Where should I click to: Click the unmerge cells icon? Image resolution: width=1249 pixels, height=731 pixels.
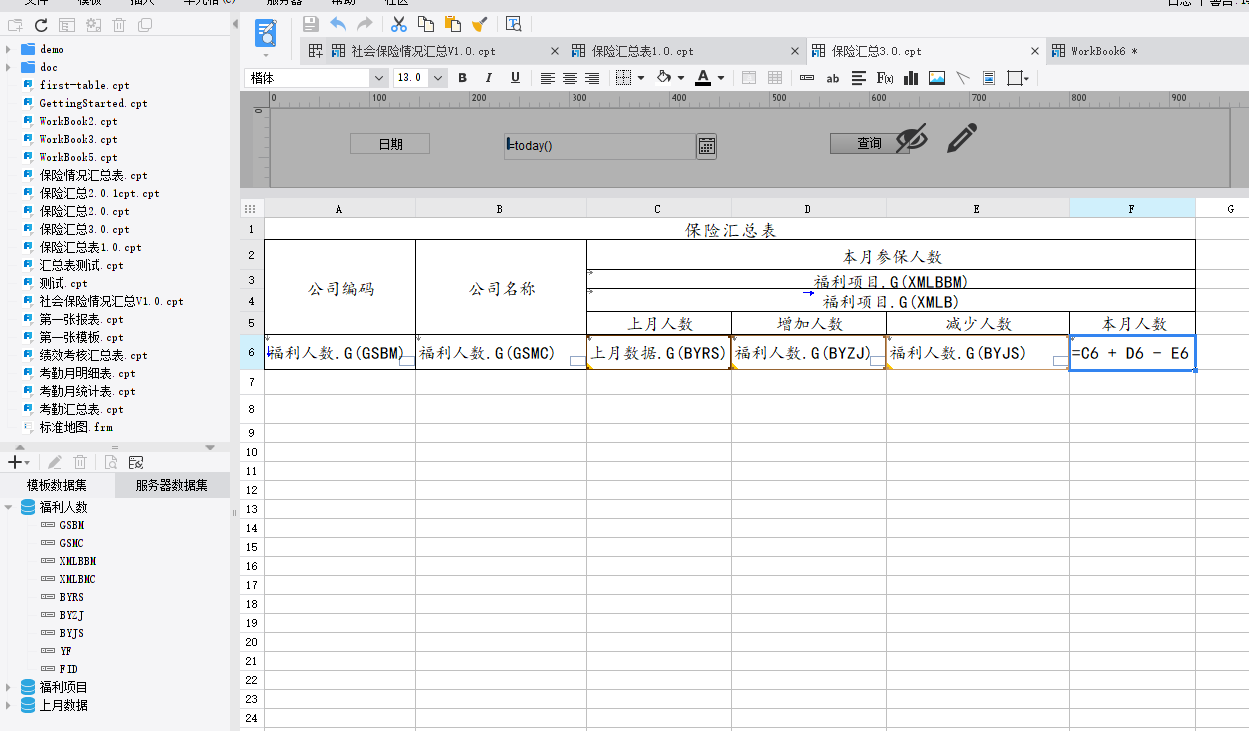coord(775,78)
